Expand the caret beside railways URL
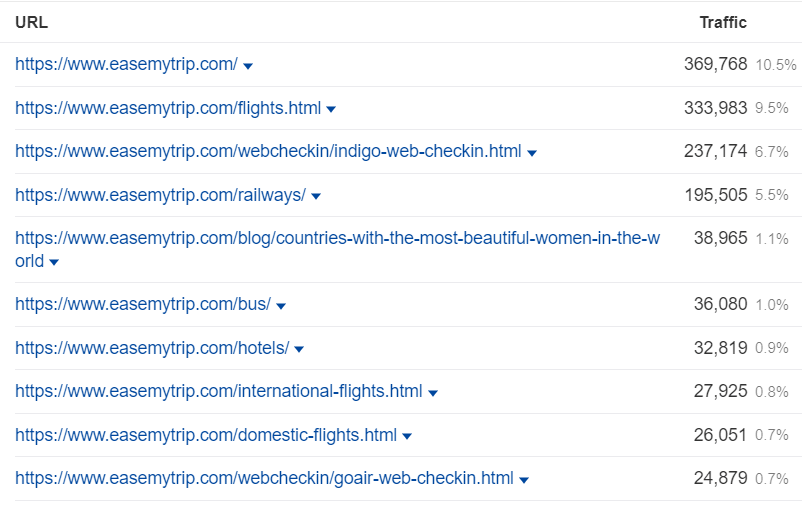Viewport: 802px width, 510px height. [316, 197]
